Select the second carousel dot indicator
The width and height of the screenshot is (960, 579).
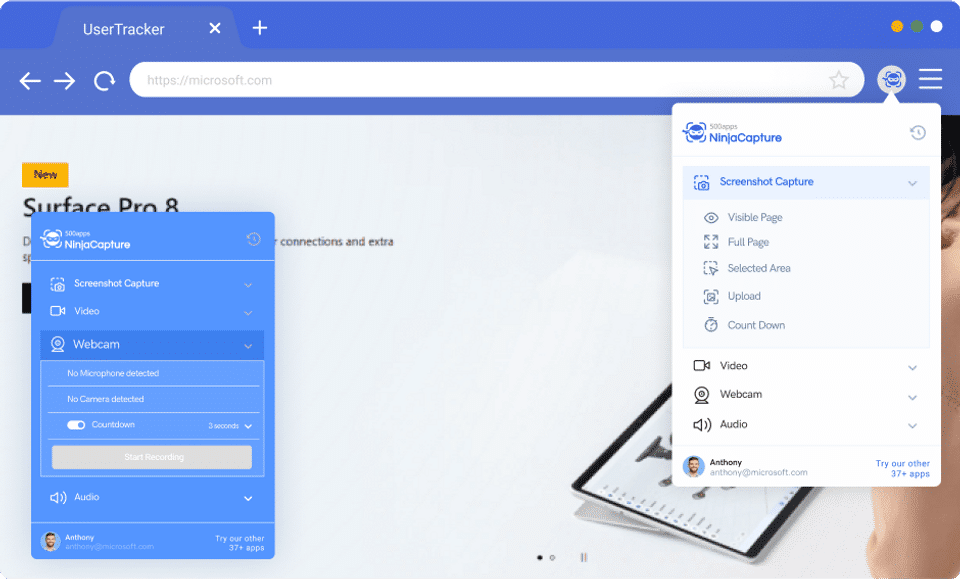tap(552, 558)
